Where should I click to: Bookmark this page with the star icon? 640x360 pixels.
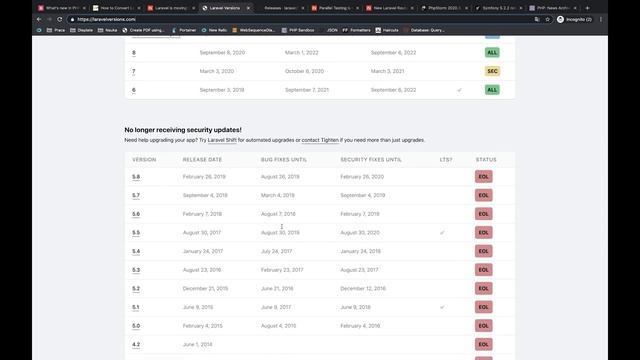[547, 19]
